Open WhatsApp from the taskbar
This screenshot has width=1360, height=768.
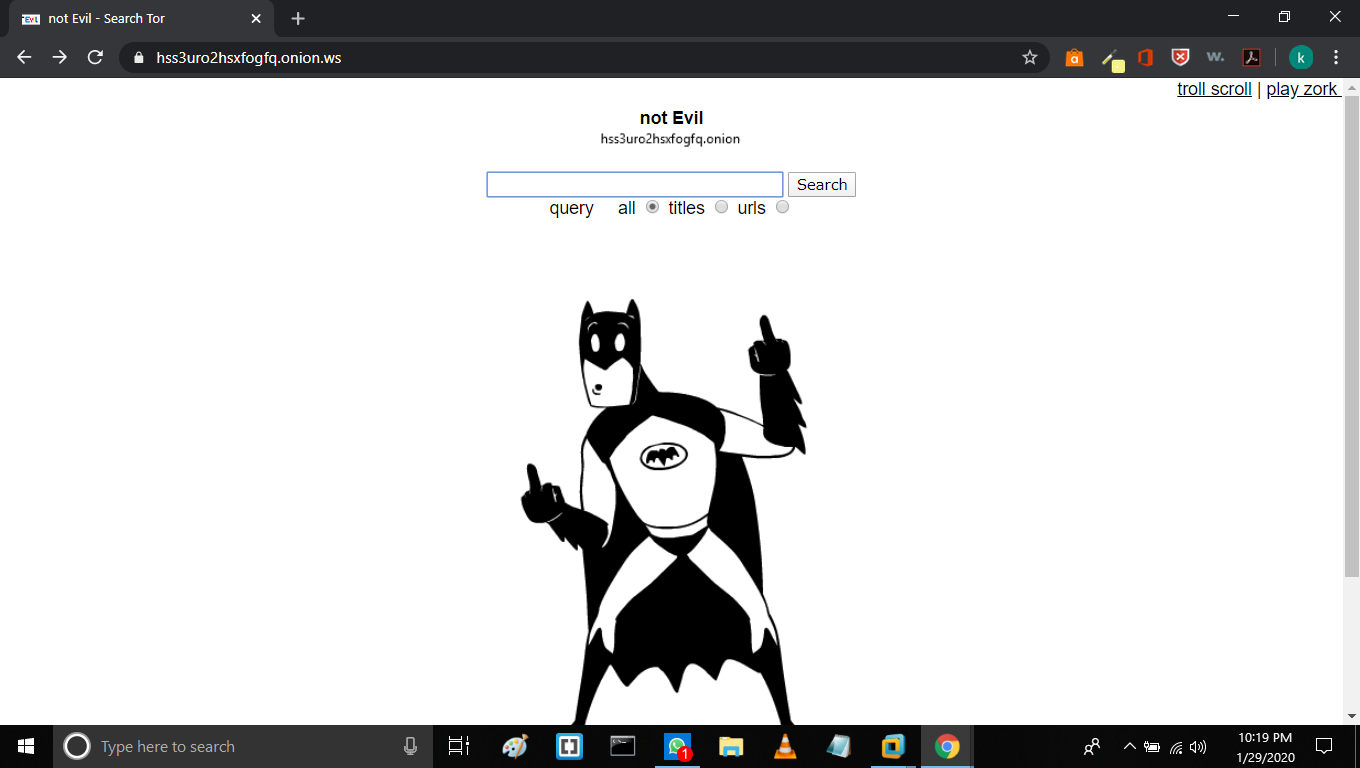pos(677,746)
